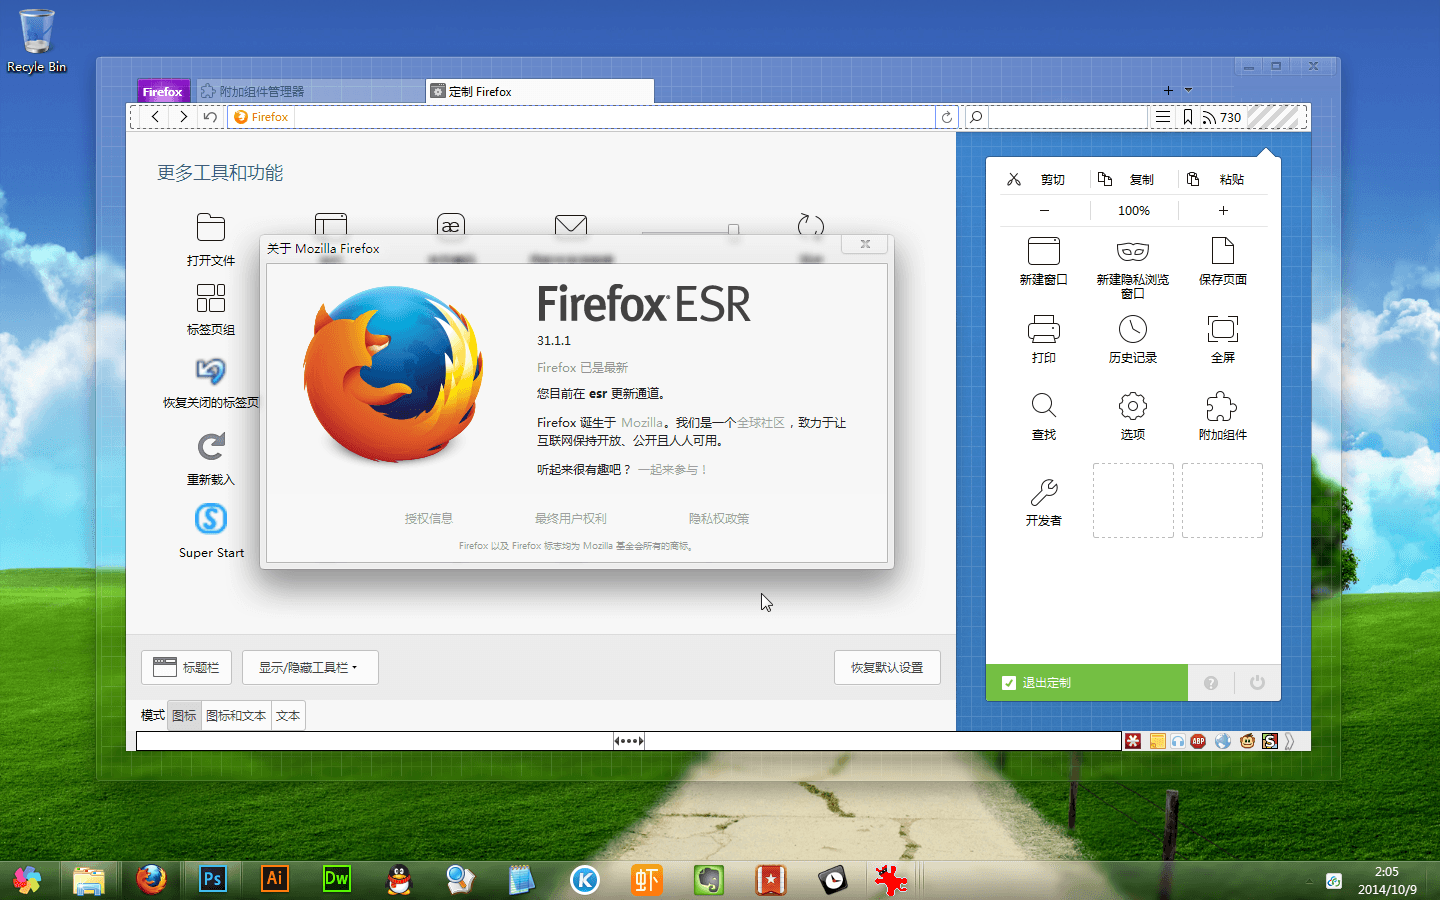Click the back arrow in navigation bar
The width and height of the screenshot is (1440, 900).
pyautogui.click(x=155, y=117)
